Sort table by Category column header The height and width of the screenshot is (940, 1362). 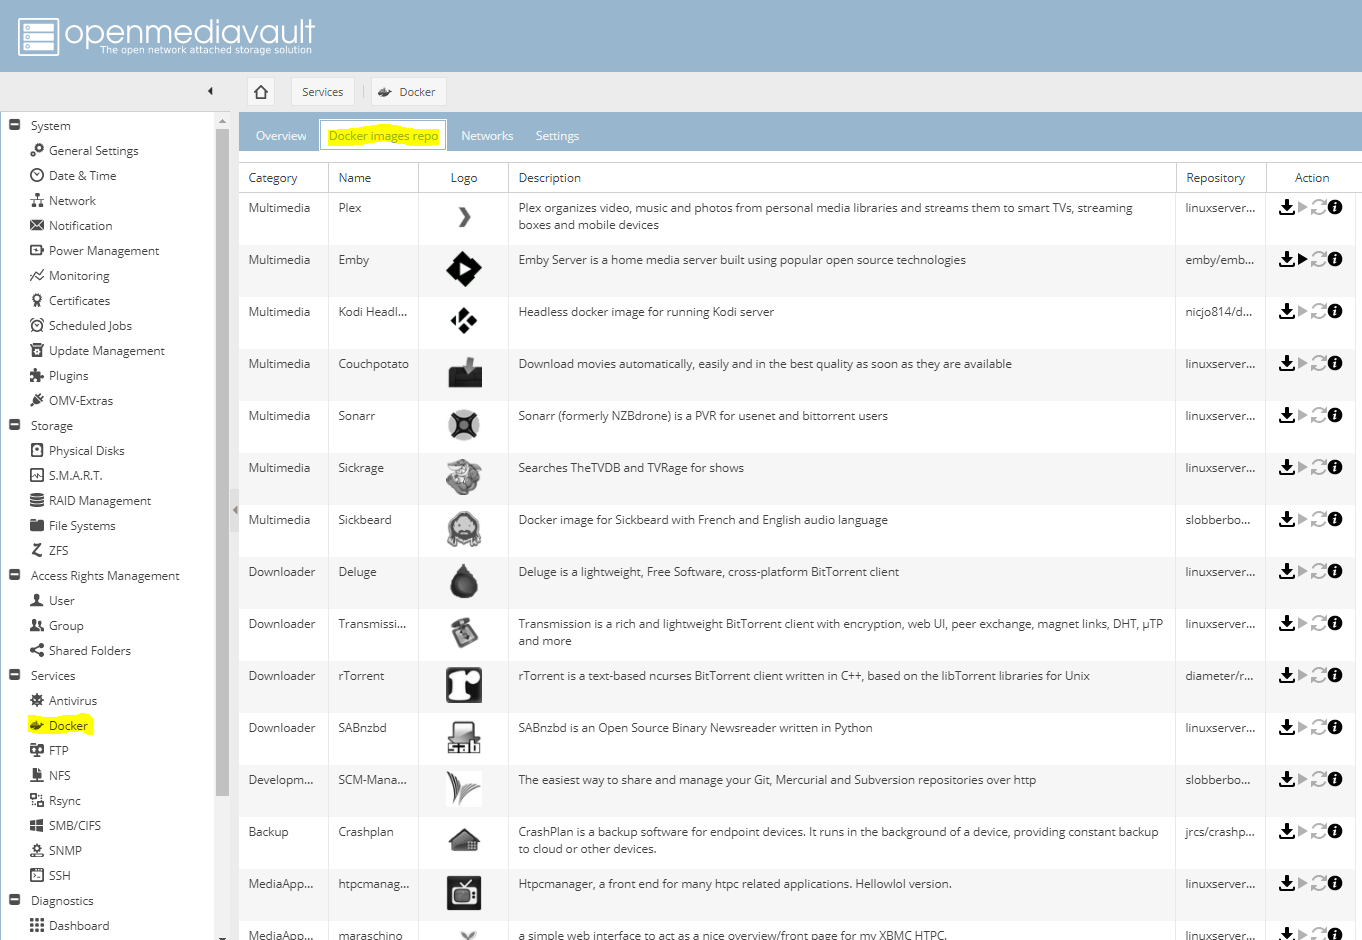pyautogui.click(x=283, y=178)
